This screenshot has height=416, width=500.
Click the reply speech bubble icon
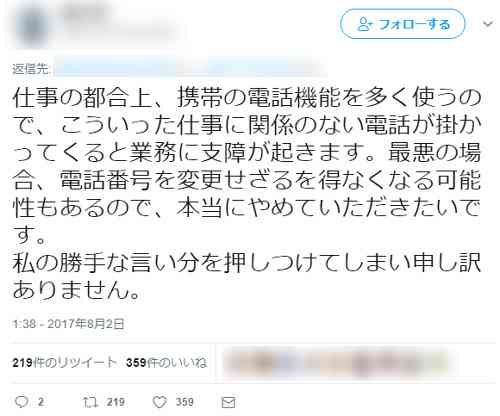[22, 402]
